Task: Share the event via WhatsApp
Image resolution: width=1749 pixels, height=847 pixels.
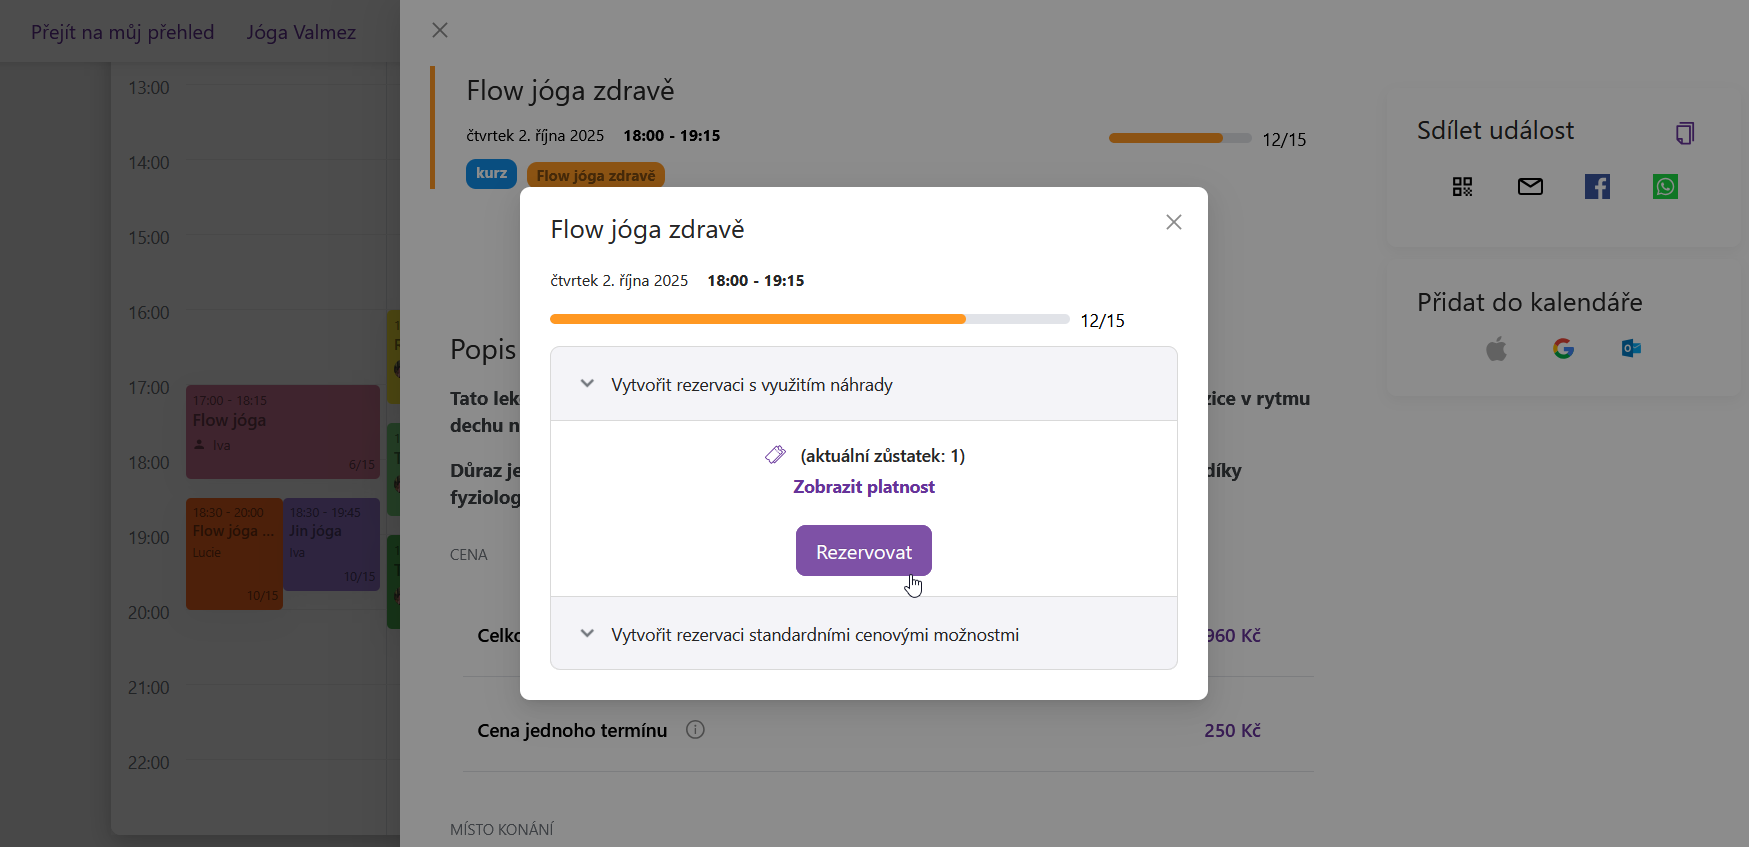Action: pyautogui.click(x=1665, y=187)
